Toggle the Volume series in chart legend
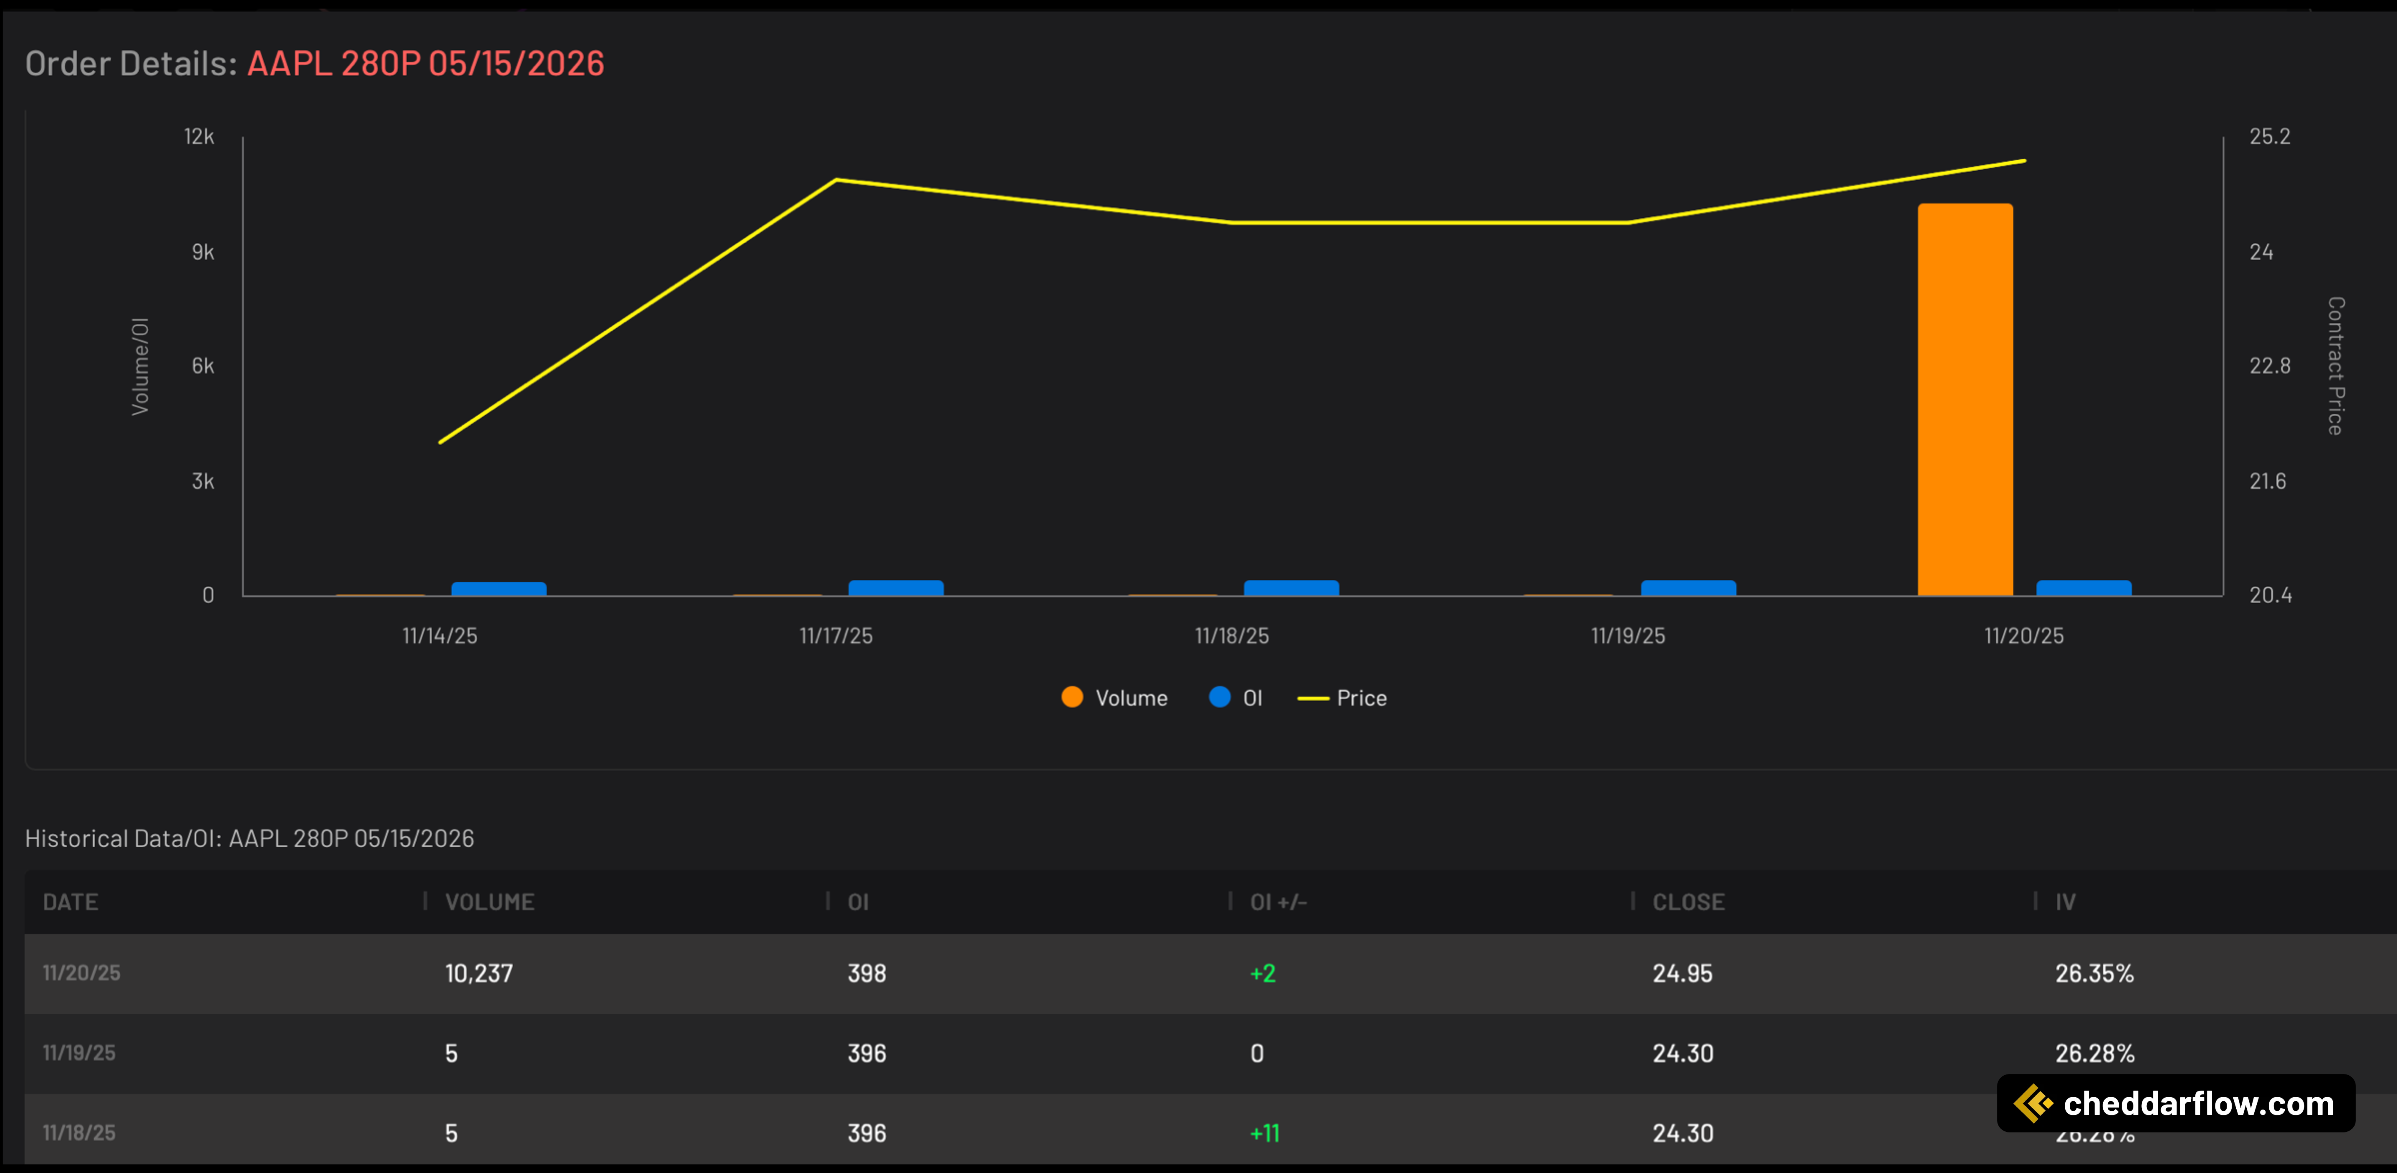2400x1173 pixels. pyautogui.click(x=1114, y=698)
